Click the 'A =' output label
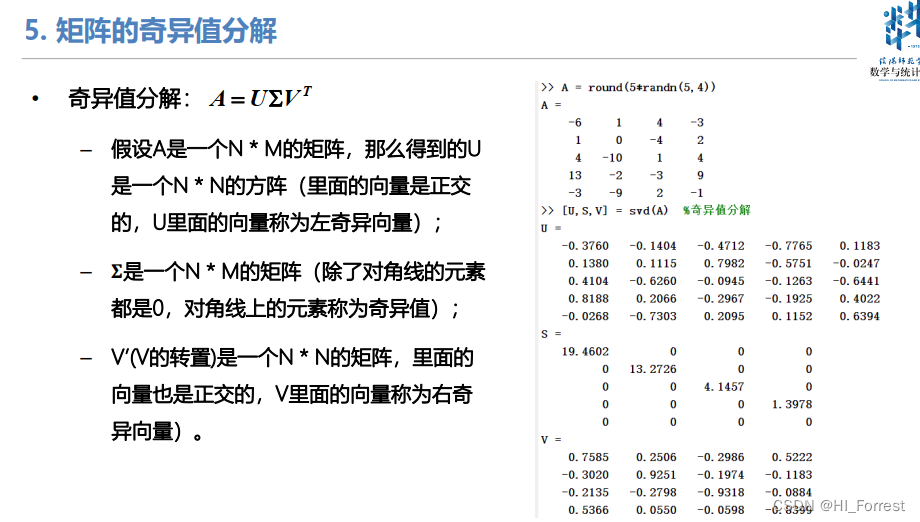The image size is (920, 522). pyautogui.click(x=551, y=105)
